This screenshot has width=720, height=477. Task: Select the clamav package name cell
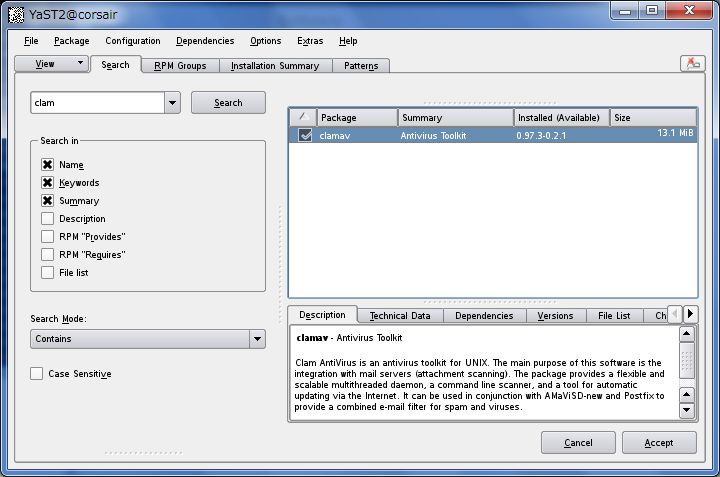pyautogui.click(x=335, y=135)
